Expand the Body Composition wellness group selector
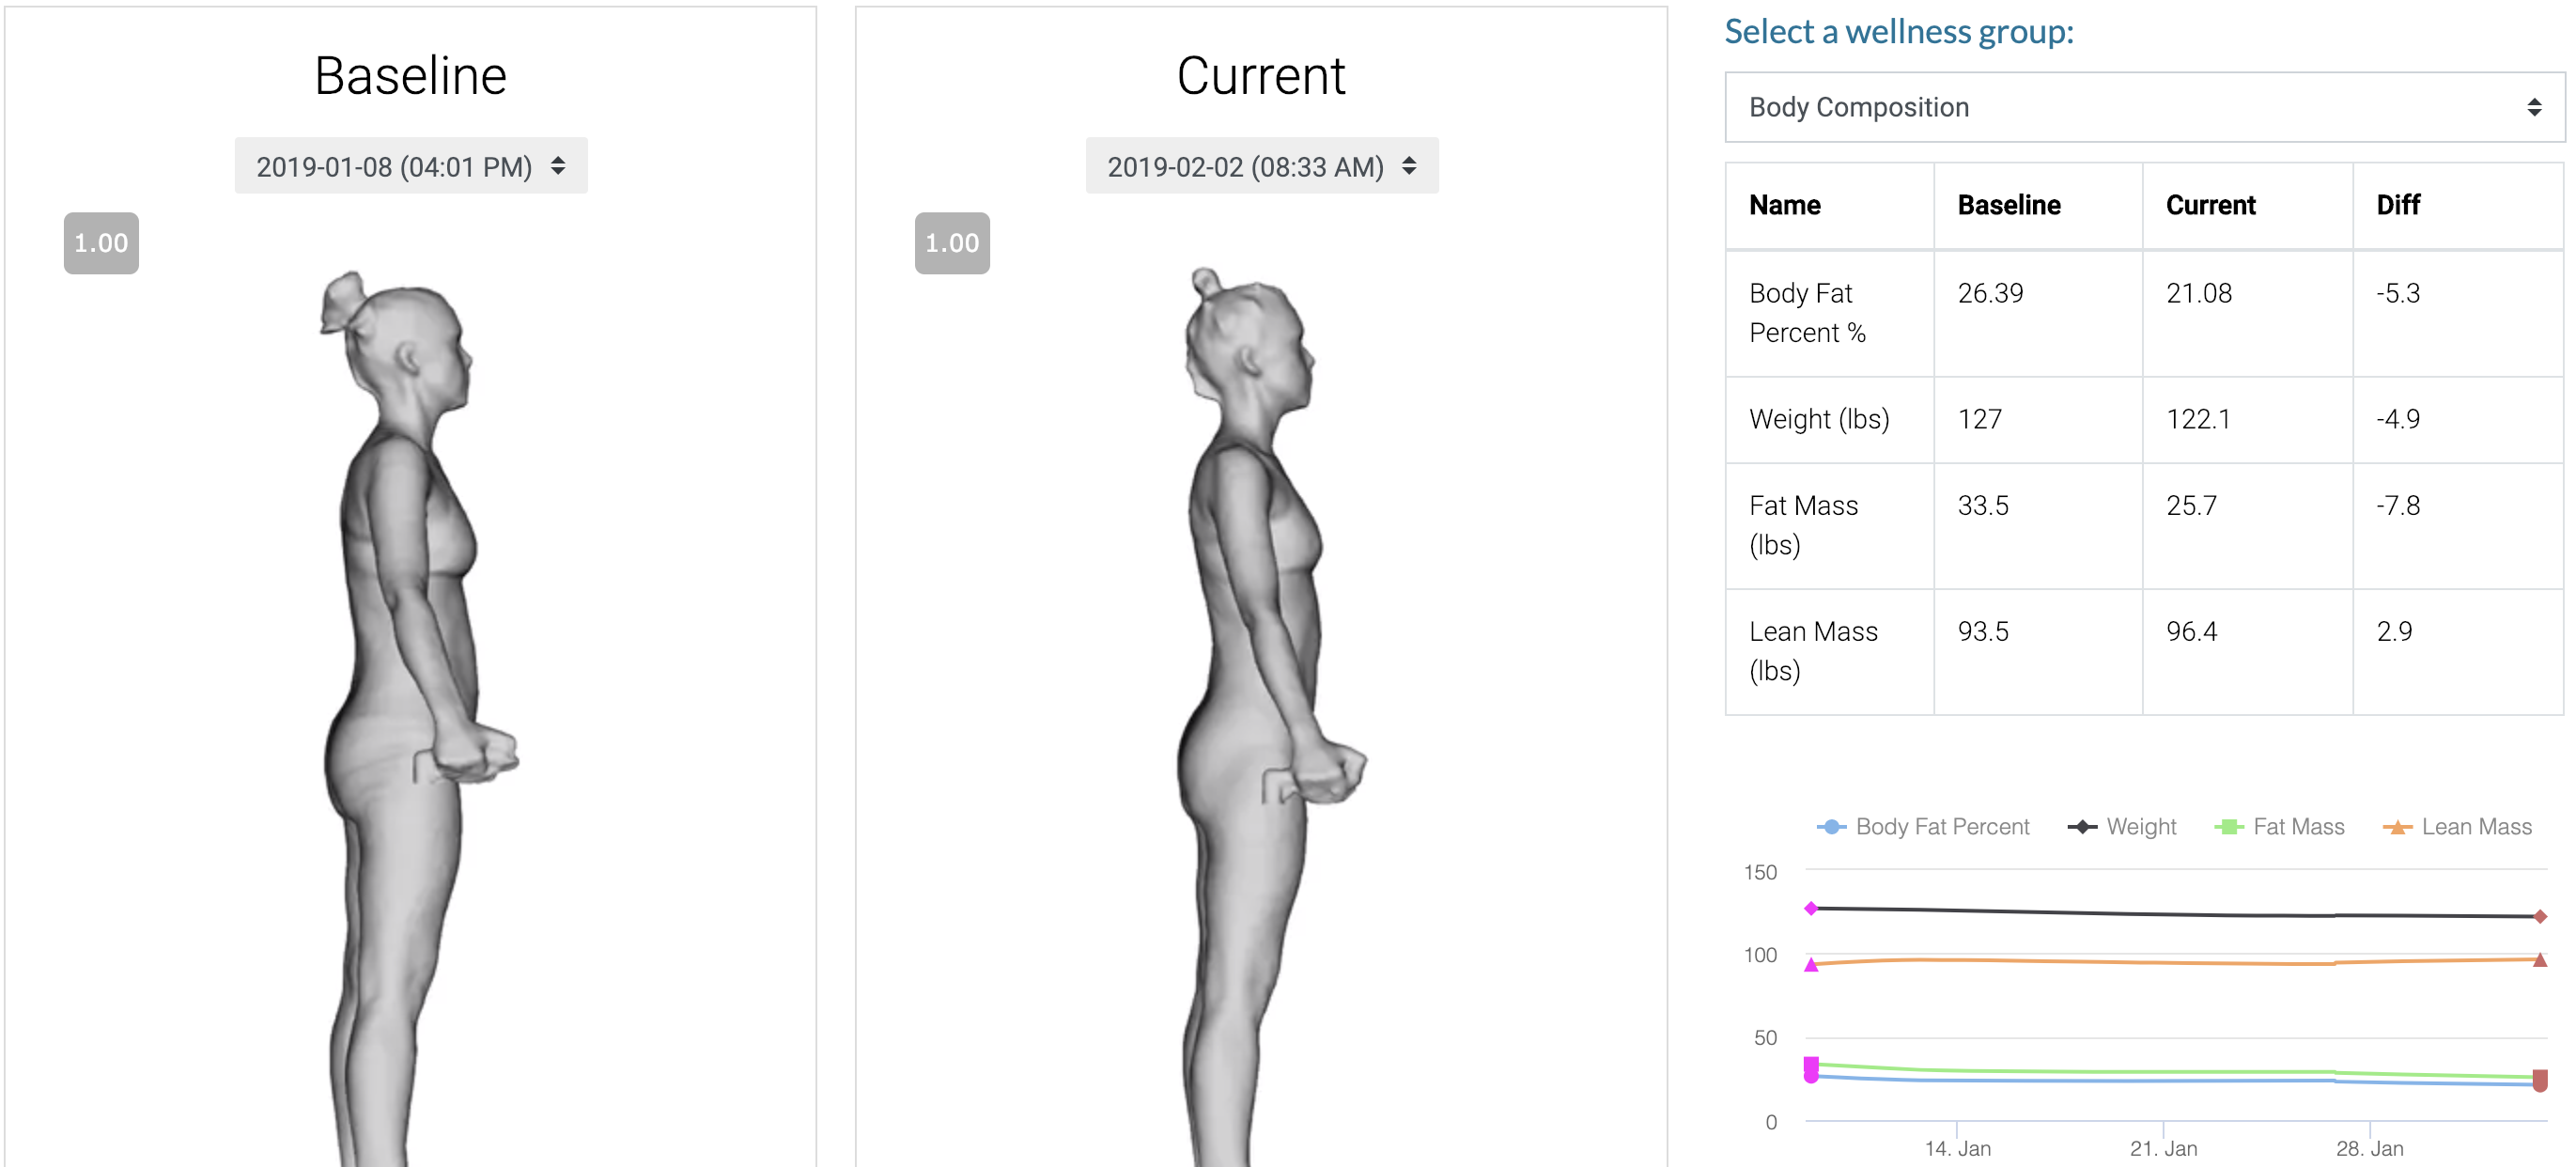This screenshot has width=2576, height=1167. [2143, 107]
